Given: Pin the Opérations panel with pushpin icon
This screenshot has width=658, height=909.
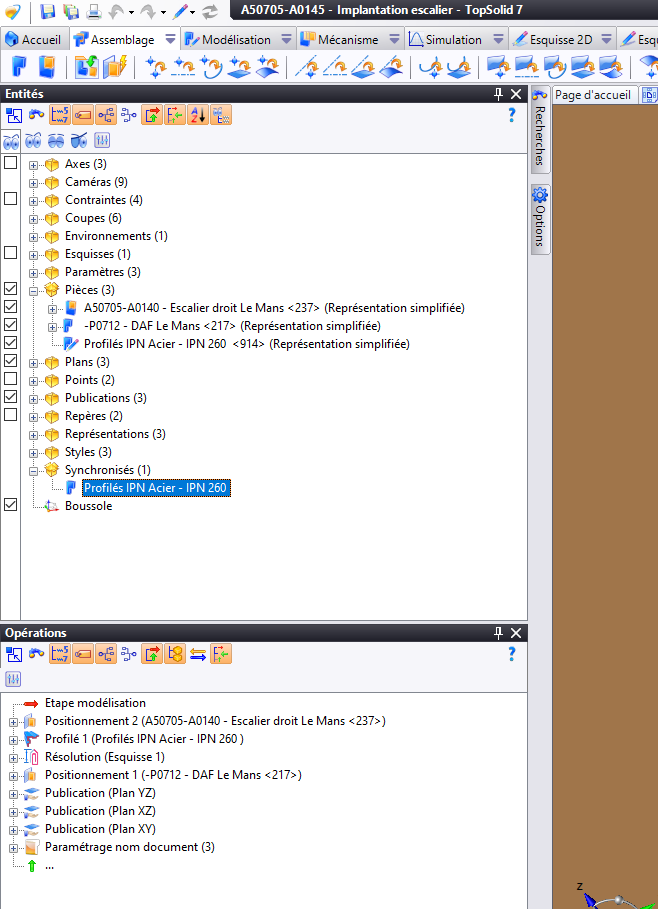Looking at the screenshot, I should pos(498,633).
